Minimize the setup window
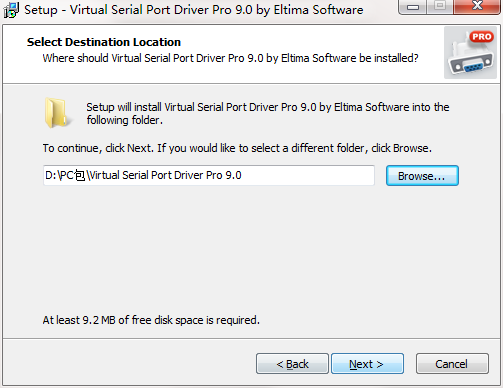Viewport: 503px width, 388px height. 413,7
